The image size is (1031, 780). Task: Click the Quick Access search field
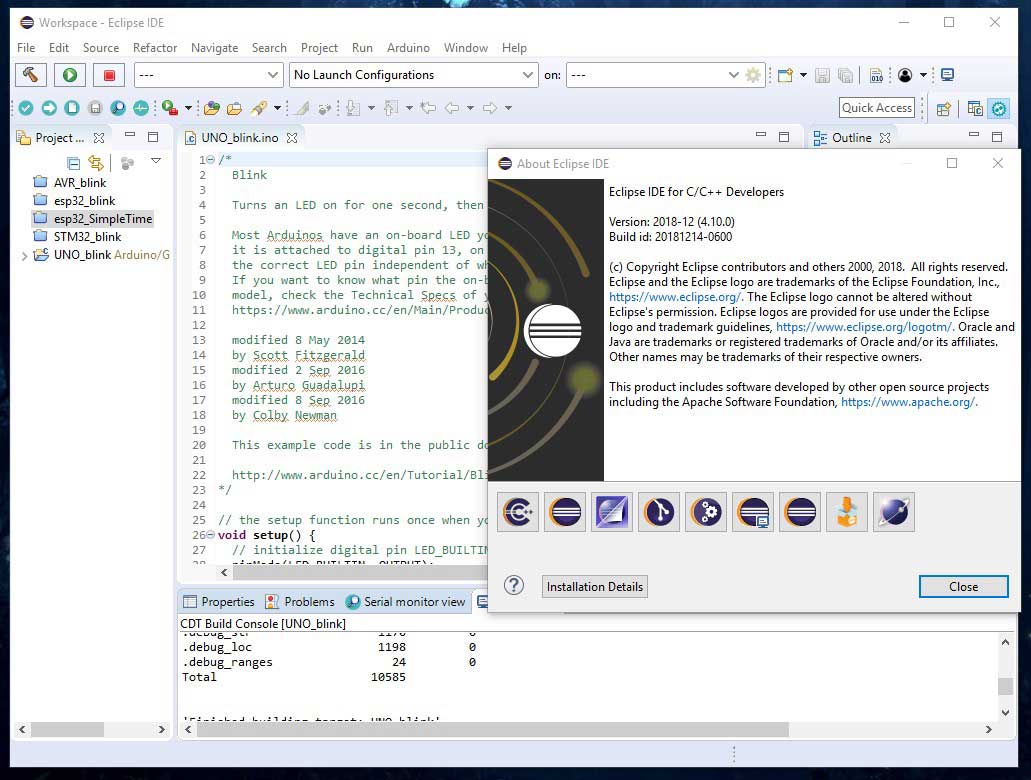coord(877,108)
